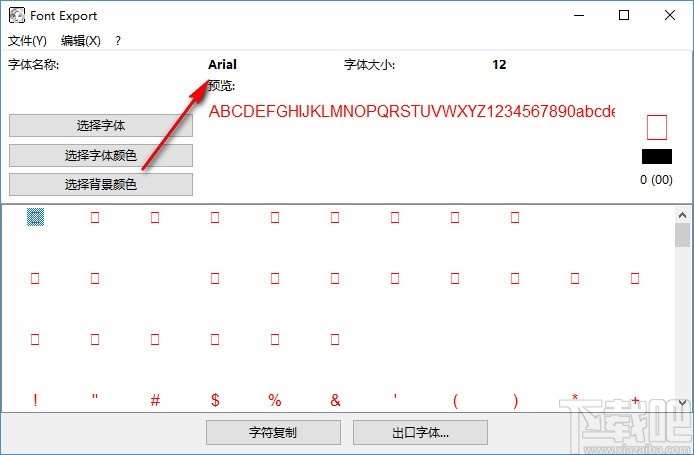Open the 编辑(X) menu
The width and height of the screenshot is (694, 455).
click(x=81, y=41)
